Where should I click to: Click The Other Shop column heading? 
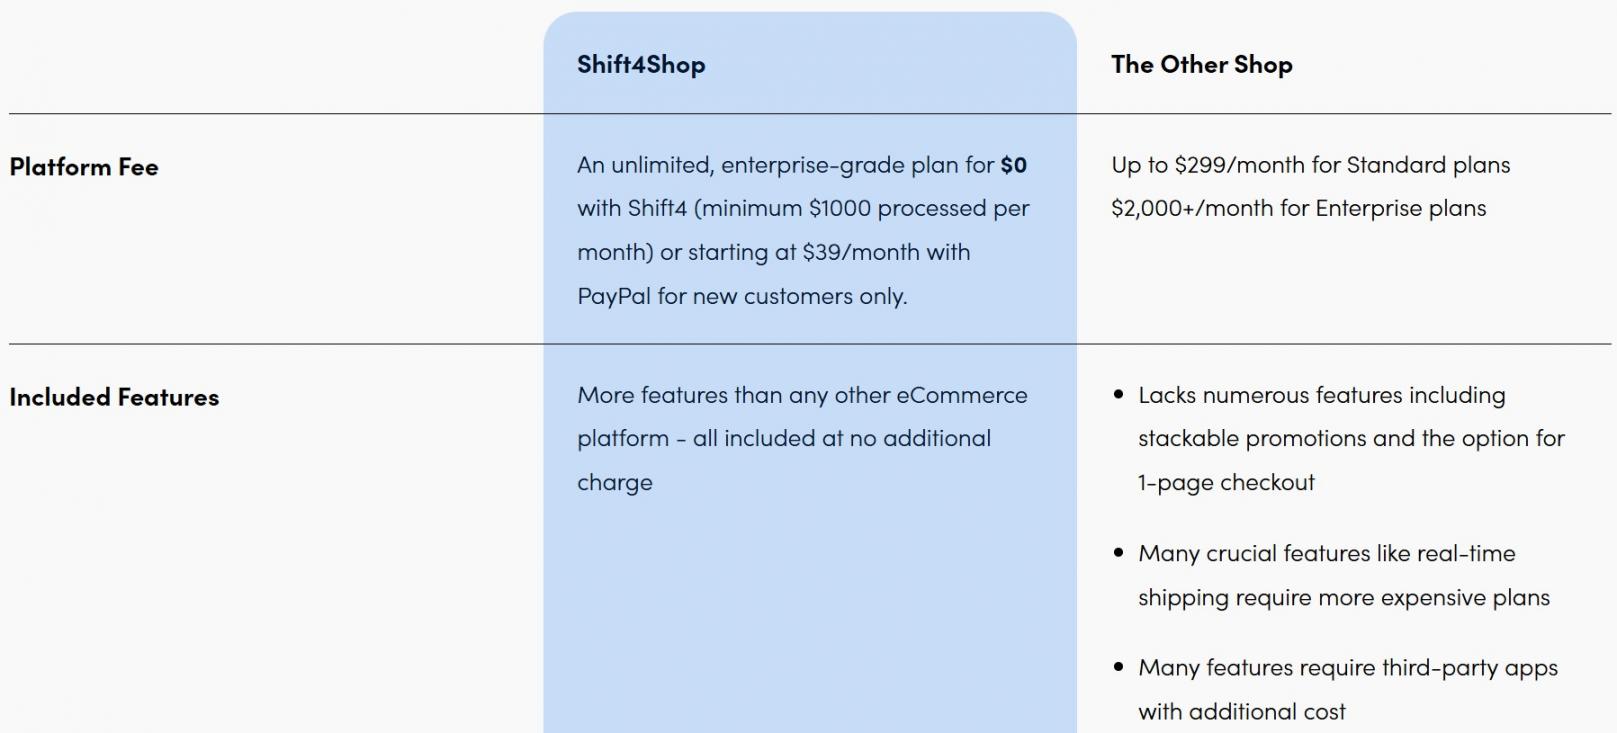tap(1201, 65)
